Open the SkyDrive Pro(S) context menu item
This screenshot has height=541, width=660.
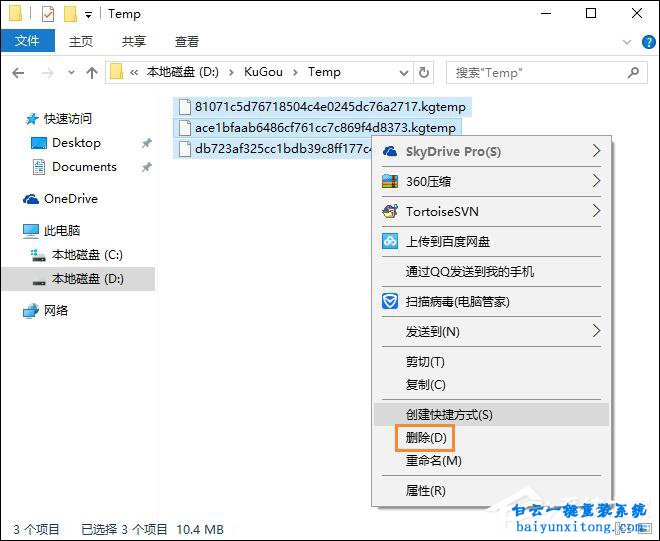tap(491, 151)
